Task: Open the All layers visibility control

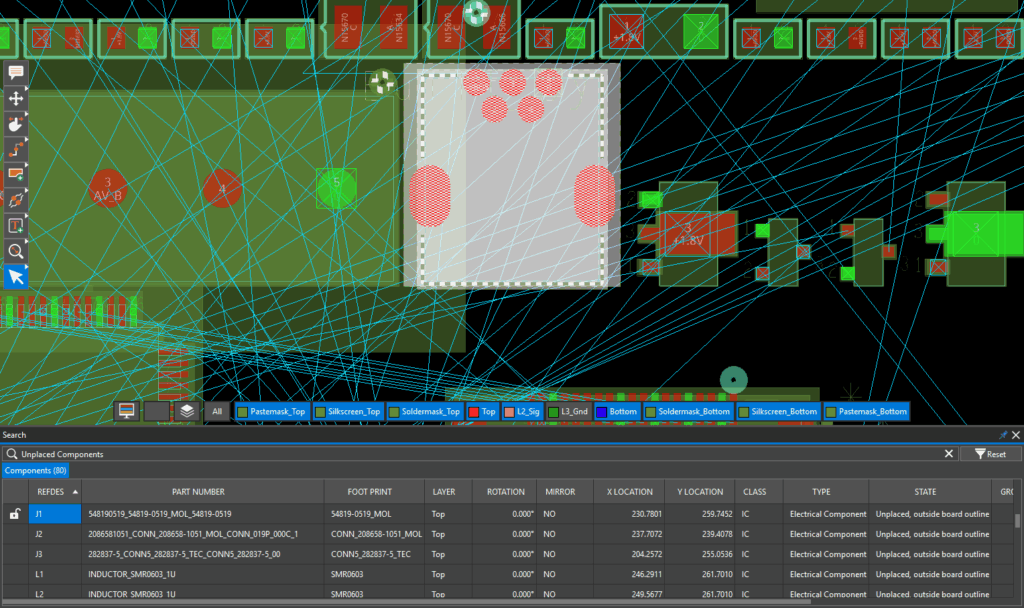Action: tap(217, 410)
